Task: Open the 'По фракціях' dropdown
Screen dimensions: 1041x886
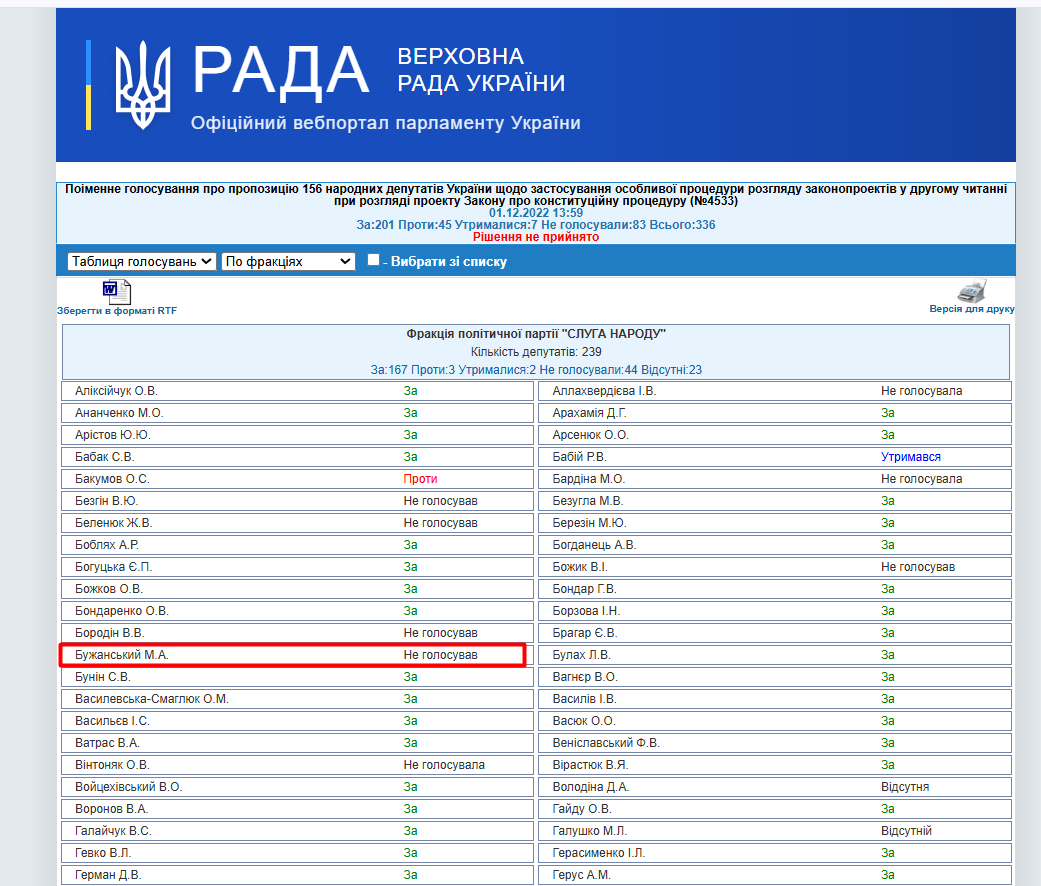Action: pos(288,261)
